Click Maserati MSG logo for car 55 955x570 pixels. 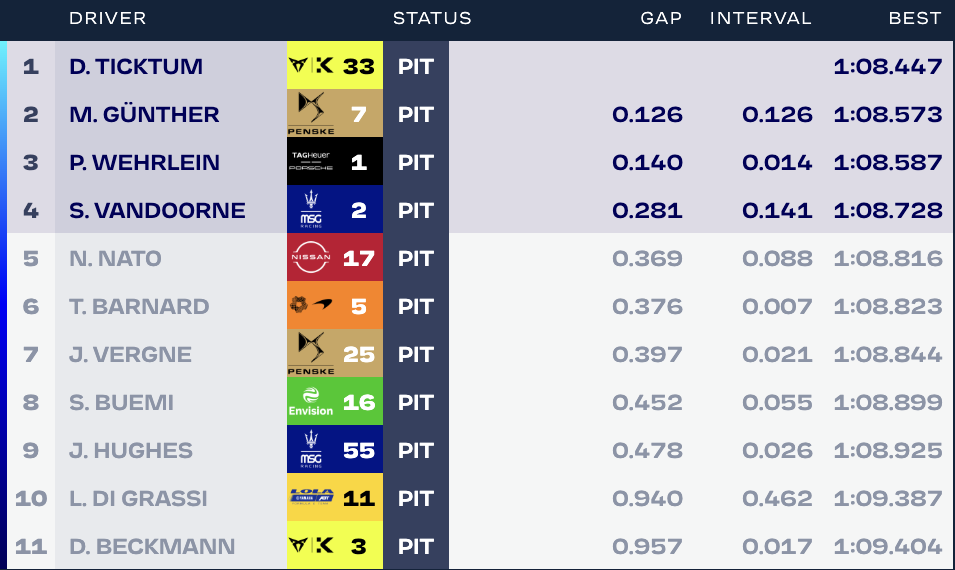311,449
